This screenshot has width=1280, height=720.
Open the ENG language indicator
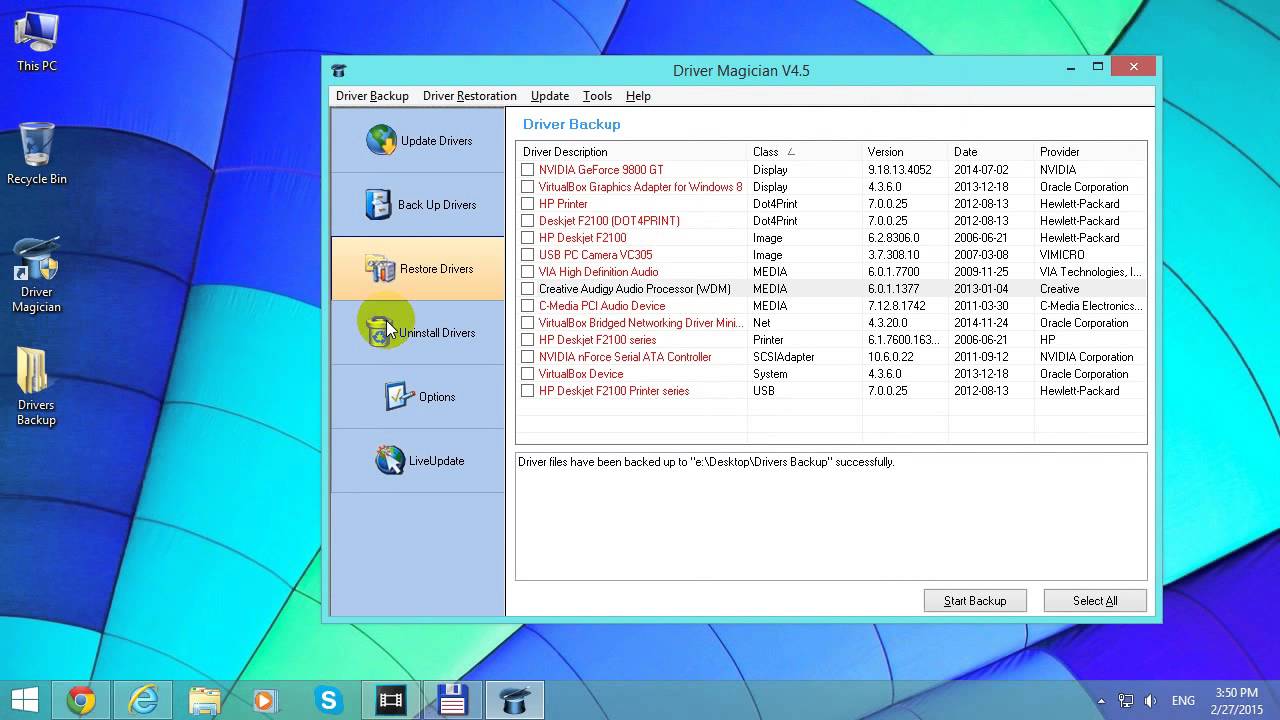click(x=1183, y=701)
